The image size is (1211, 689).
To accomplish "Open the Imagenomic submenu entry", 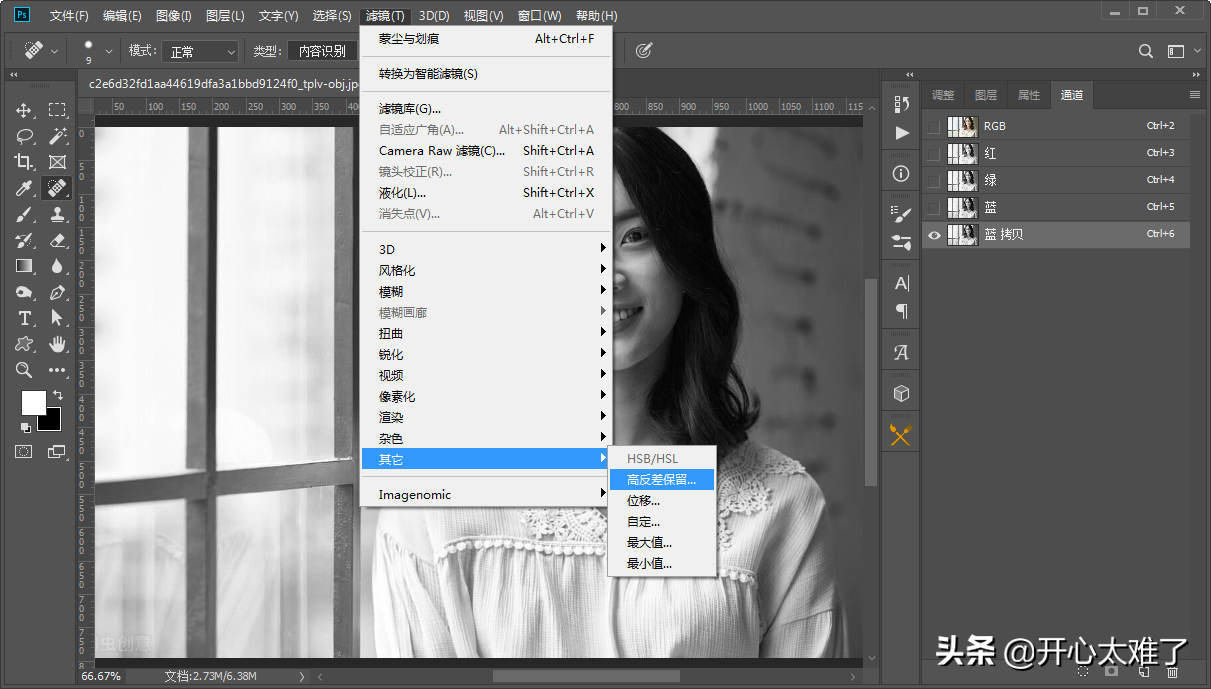I will coord(486,494).
